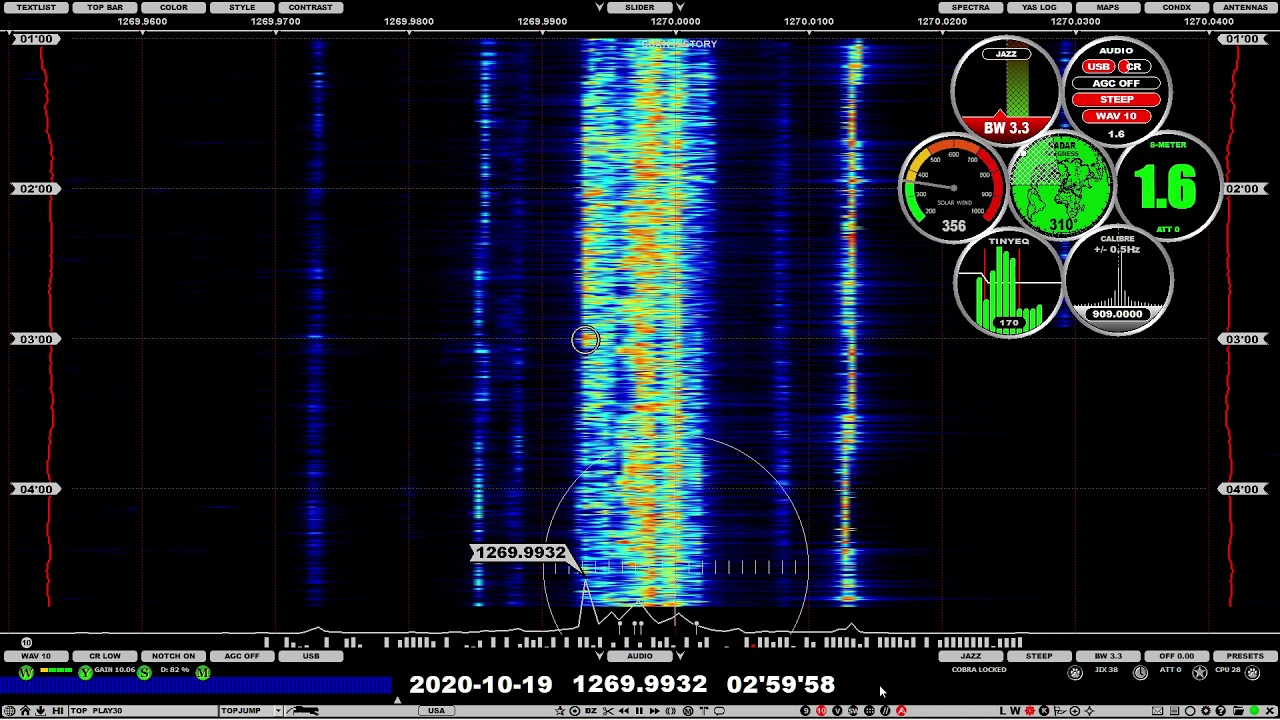Toggle AGC OFF in the AUDIO gauge
The height and width of the screenshot is (720, 1280).
pyautogui.click(x=1116, y=83)
